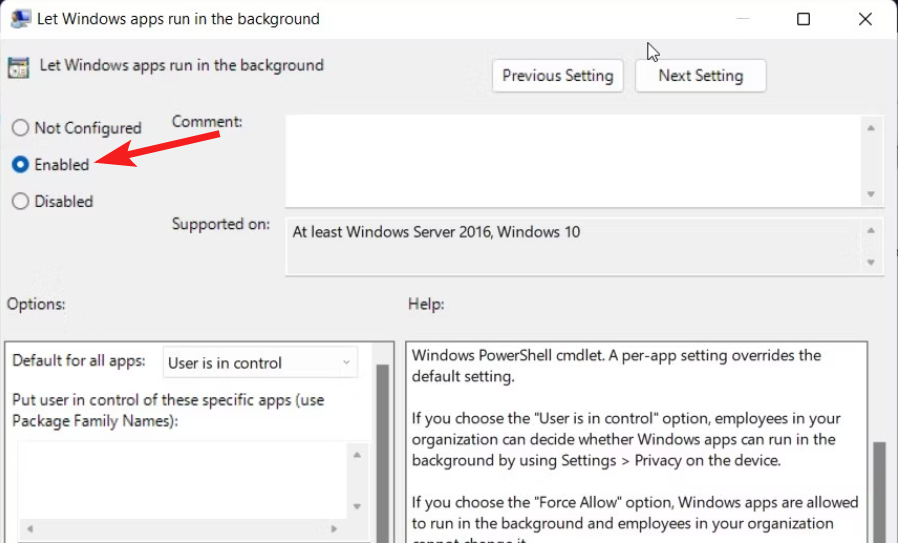
Task: Click the policy setting icon beside the heading
Action: [18, 68]
